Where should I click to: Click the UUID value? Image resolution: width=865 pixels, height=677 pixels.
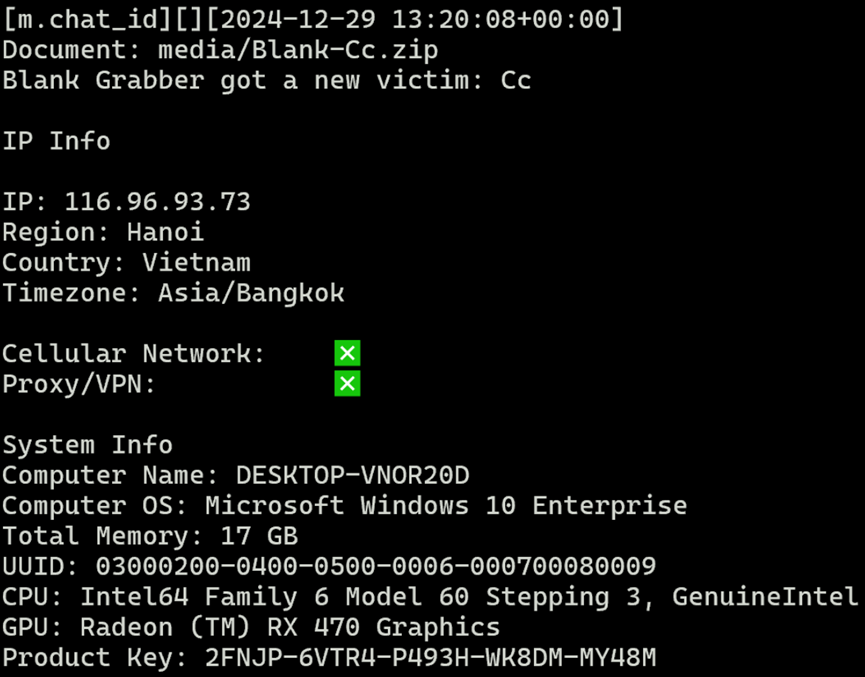point(376,567)
